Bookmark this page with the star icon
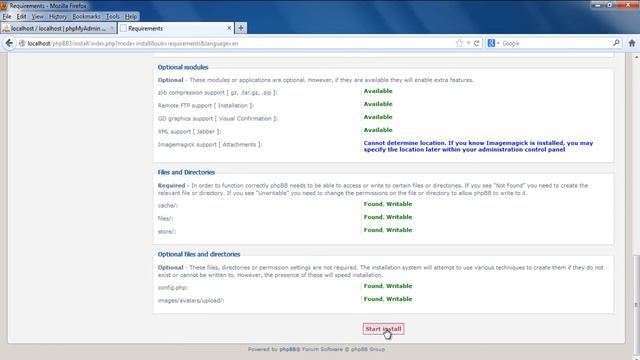 (x=459, y=43)
